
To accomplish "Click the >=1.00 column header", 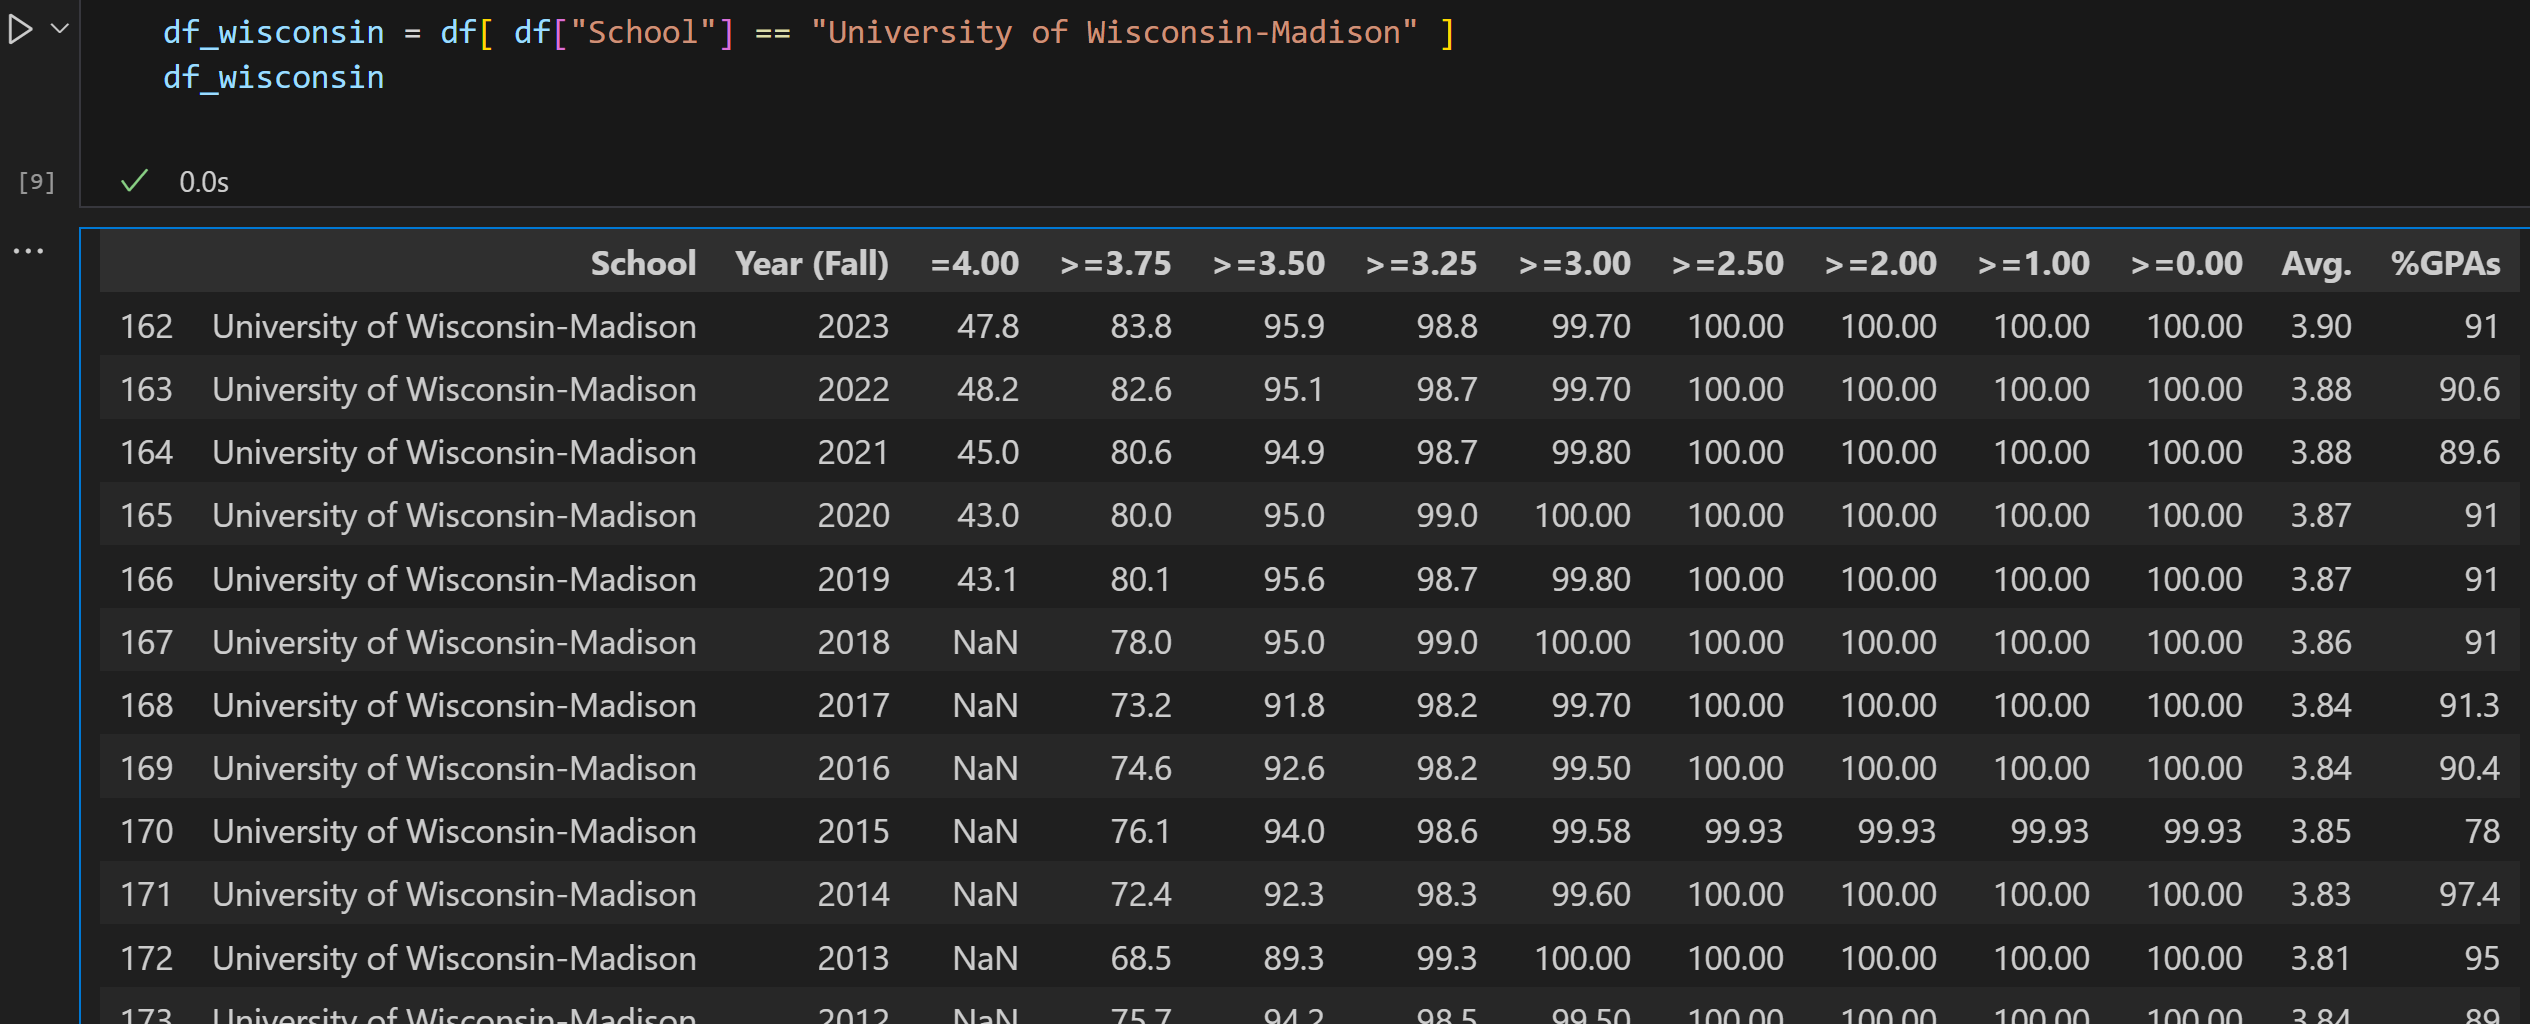I will point(2033,263).
